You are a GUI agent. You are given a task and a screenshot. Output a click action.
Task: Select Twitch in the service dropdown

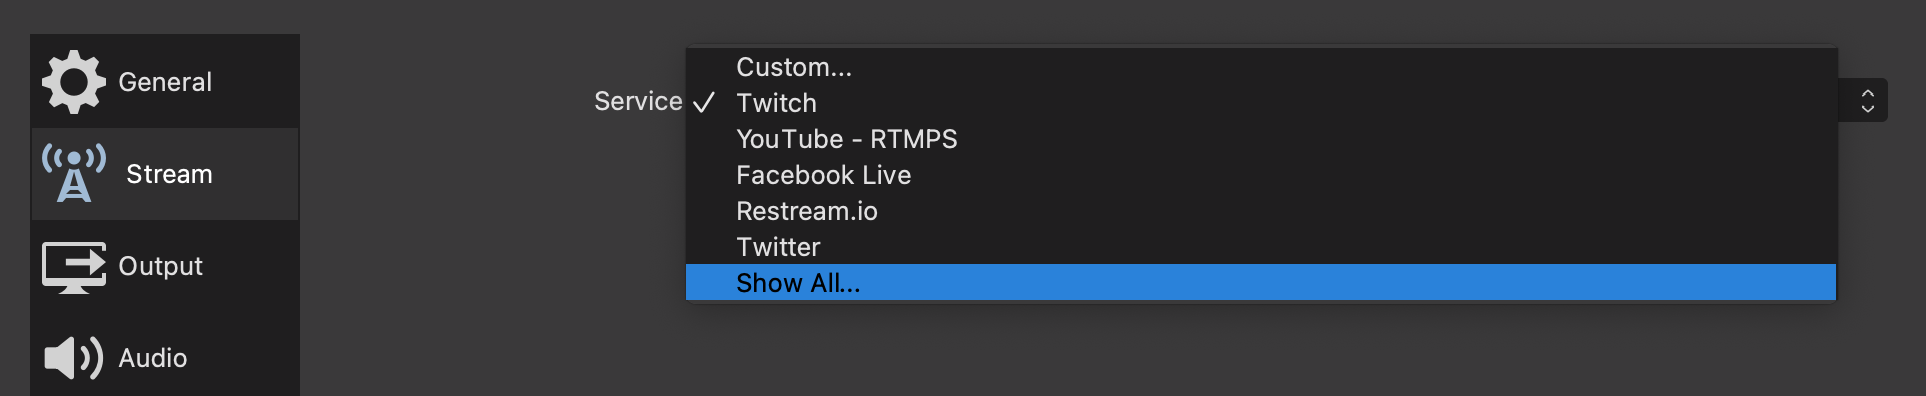point(1261,103)
